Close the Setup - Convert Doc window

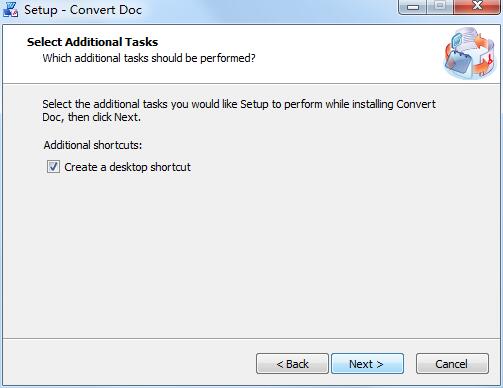pyautogui.click(x=477, y=7)
